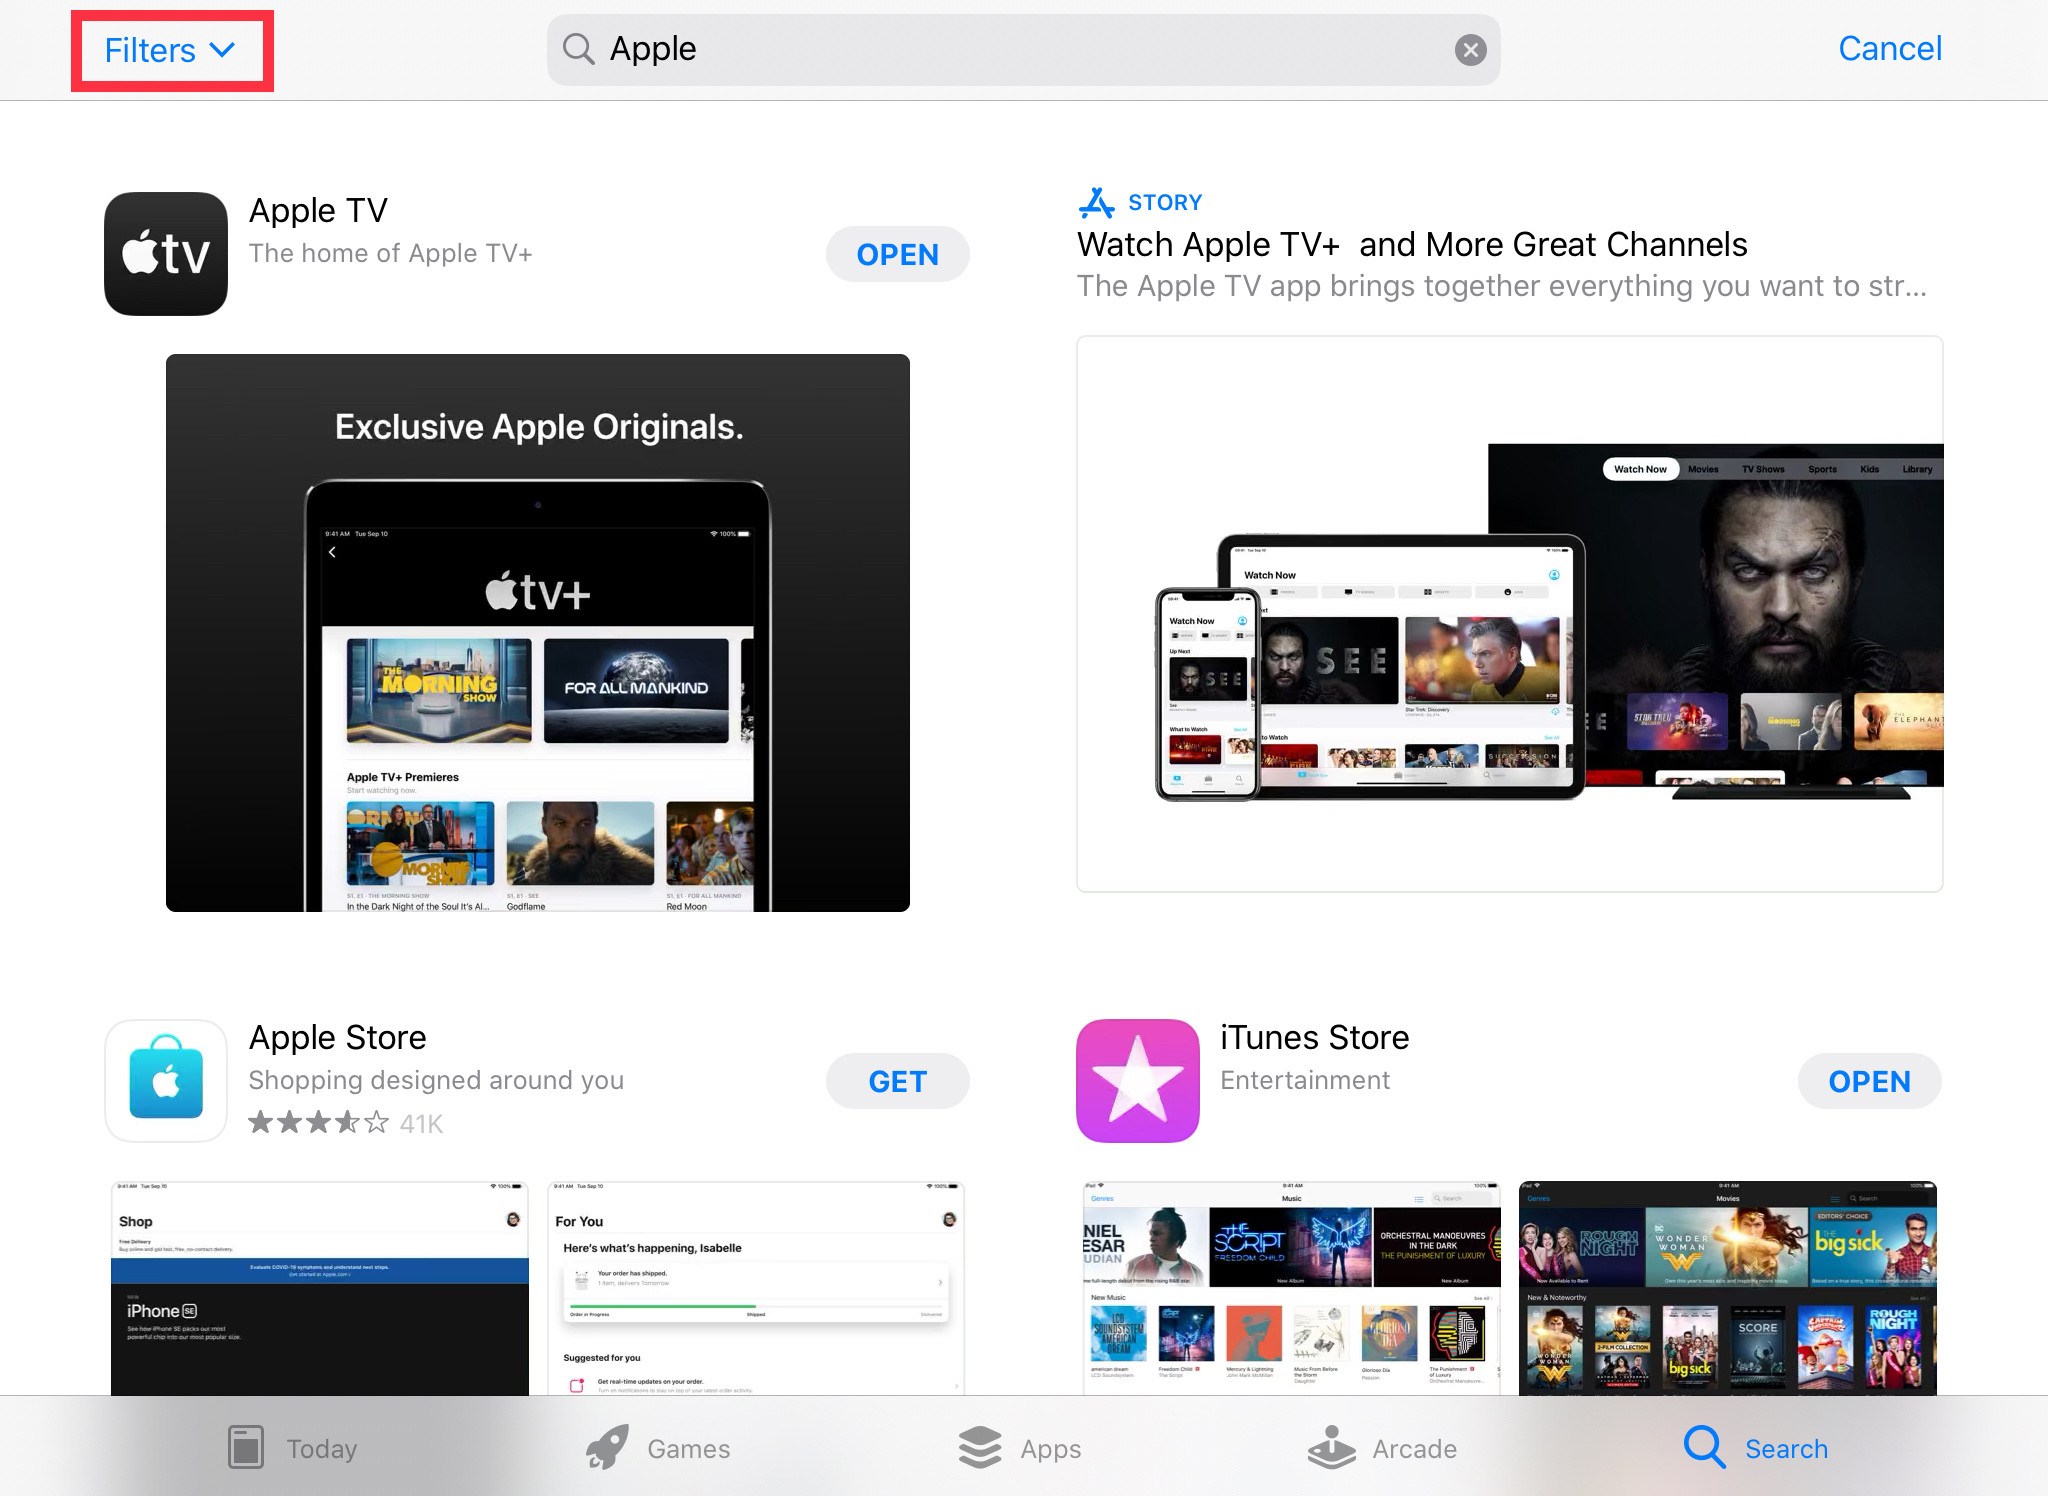2048x1496 pixels.
Task: Tap the App Store story icon
Action: [1097, 203]
